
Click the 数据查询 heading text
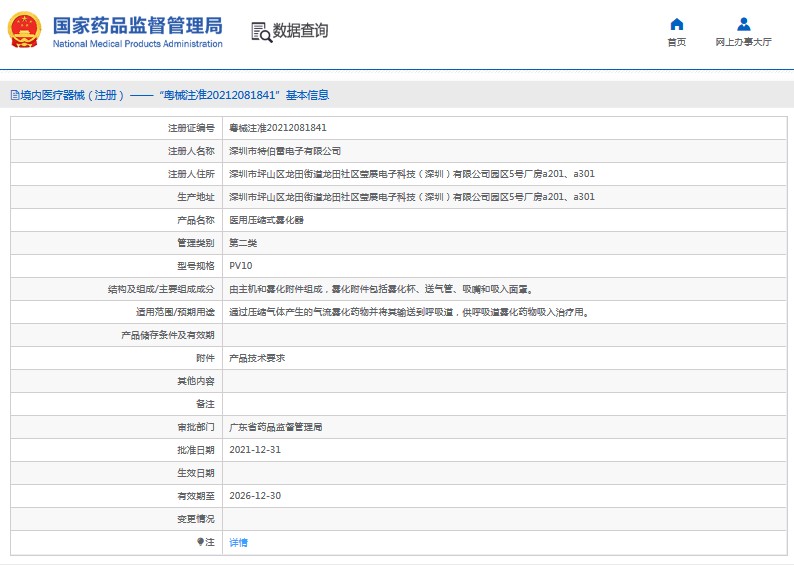(300, 30)
